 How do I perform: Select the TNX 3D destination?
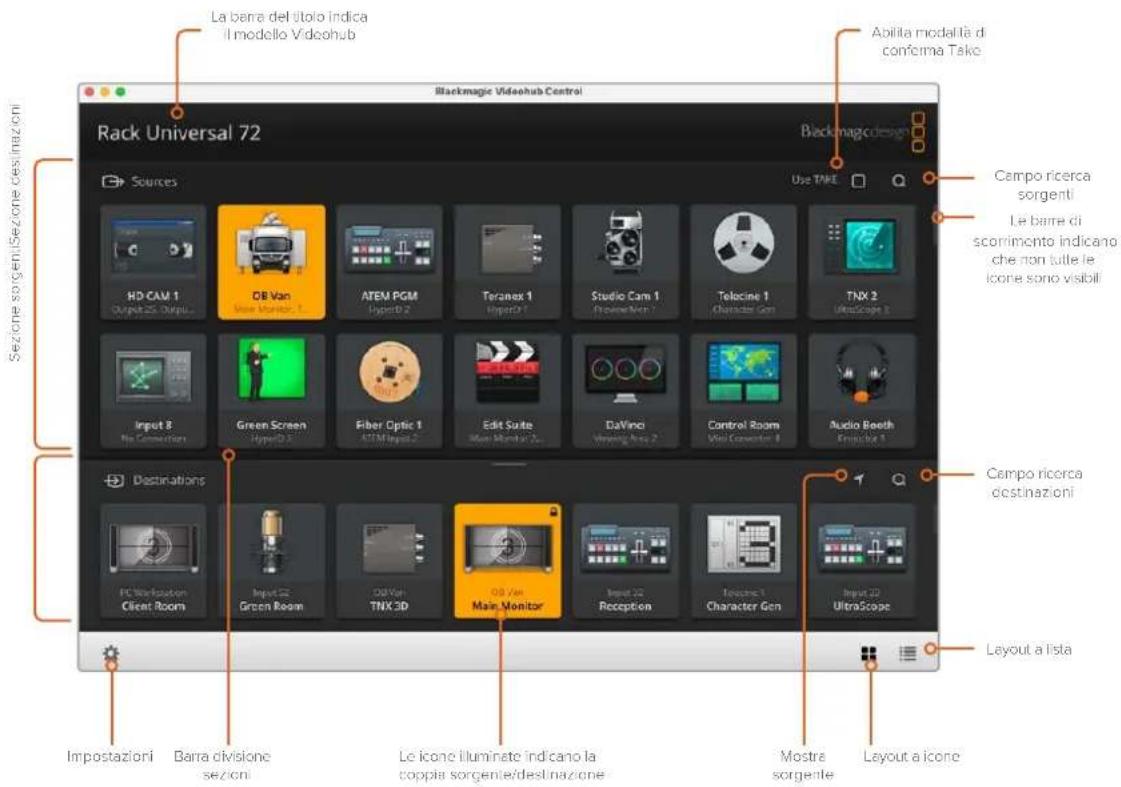coord(389,560)
